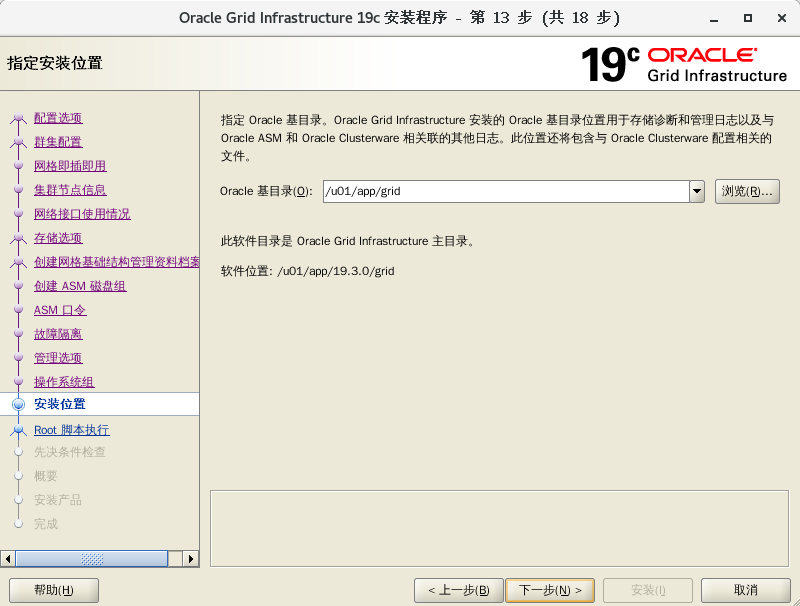The image size is (800, 606).
Task: Expand the Oracle 基目录 dropdown arrow
Action: [697, 191]
